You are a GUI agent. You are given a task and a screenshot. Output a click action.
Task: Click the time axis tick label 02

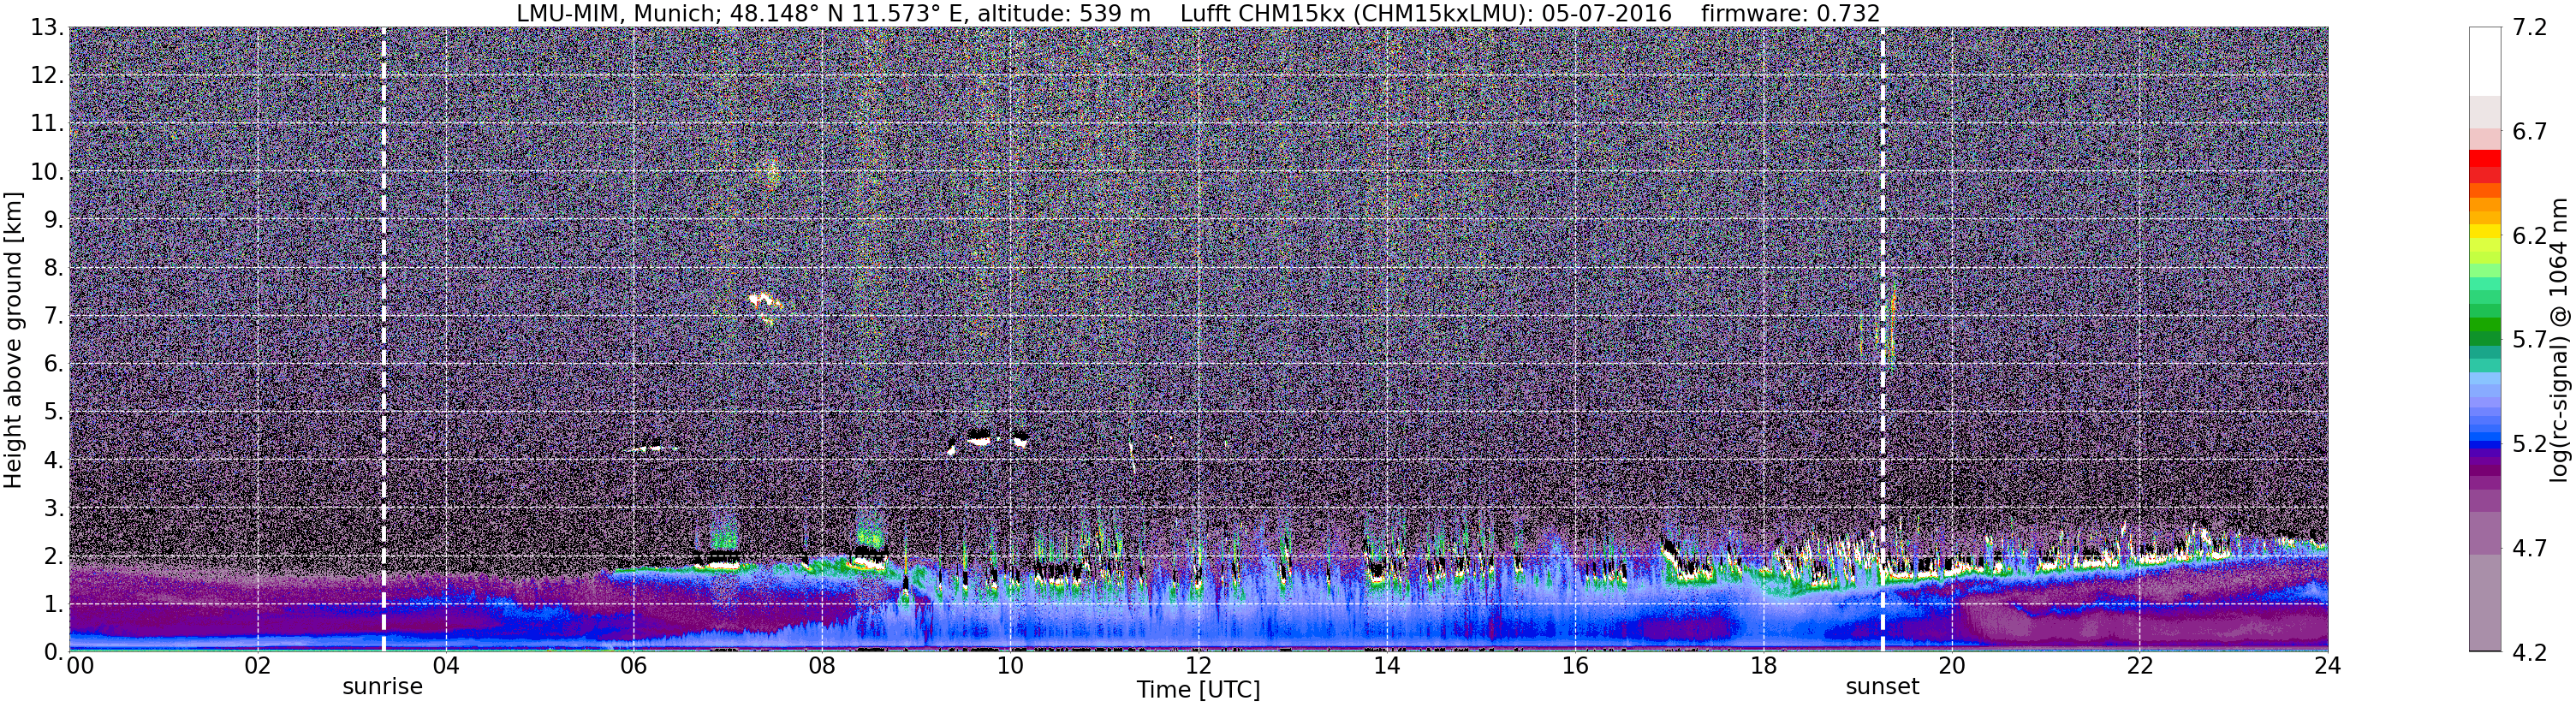[257, 666]
